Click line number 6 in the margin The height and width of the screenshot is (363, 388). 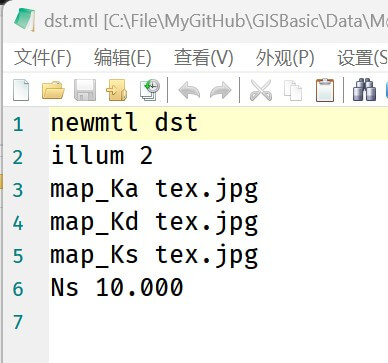pyautogui.click(x=18, y=289)
